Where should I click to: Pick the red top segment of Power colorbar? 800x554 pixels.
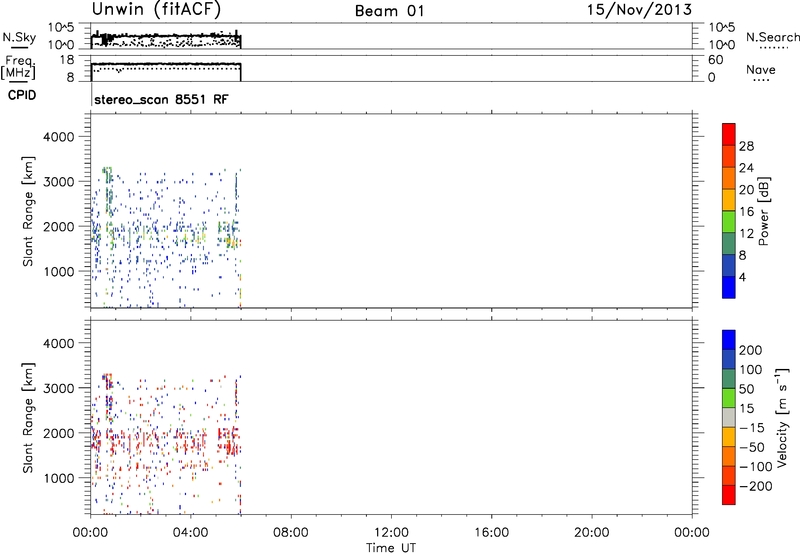click(729, 134)
